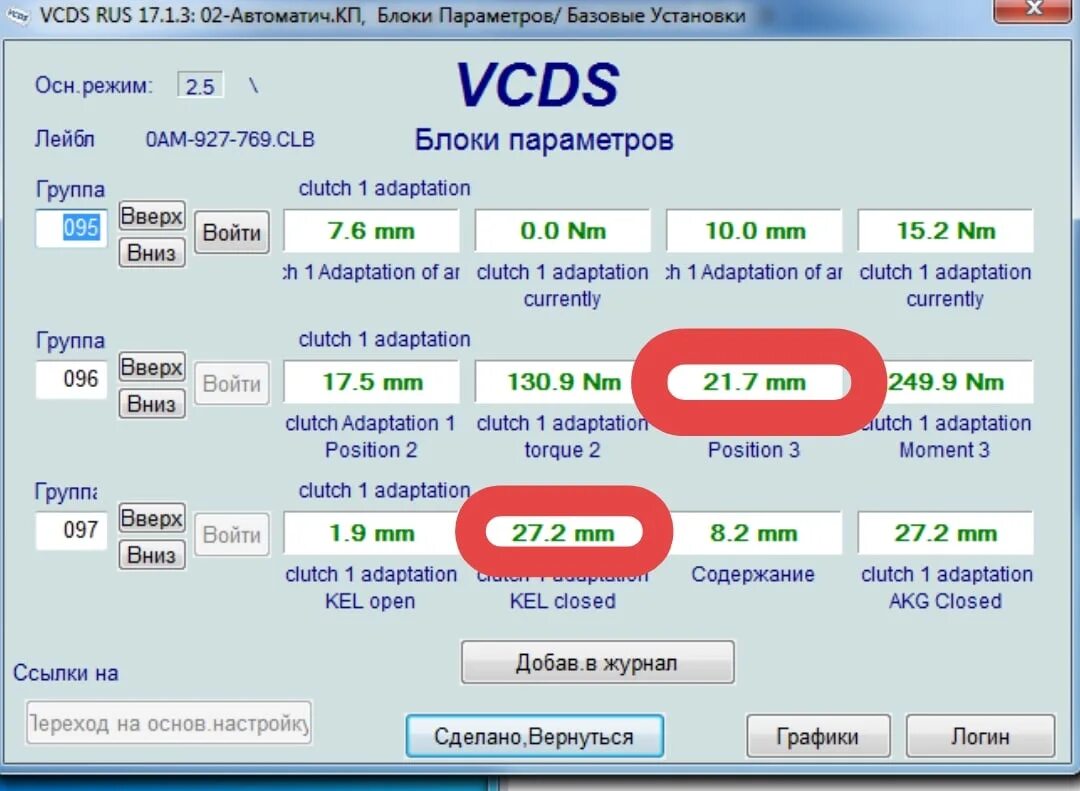Image resolution: width=1080 pixels, height=791 pixels.
Task: Click the 'Position 2' label
Action: point(371,451)
